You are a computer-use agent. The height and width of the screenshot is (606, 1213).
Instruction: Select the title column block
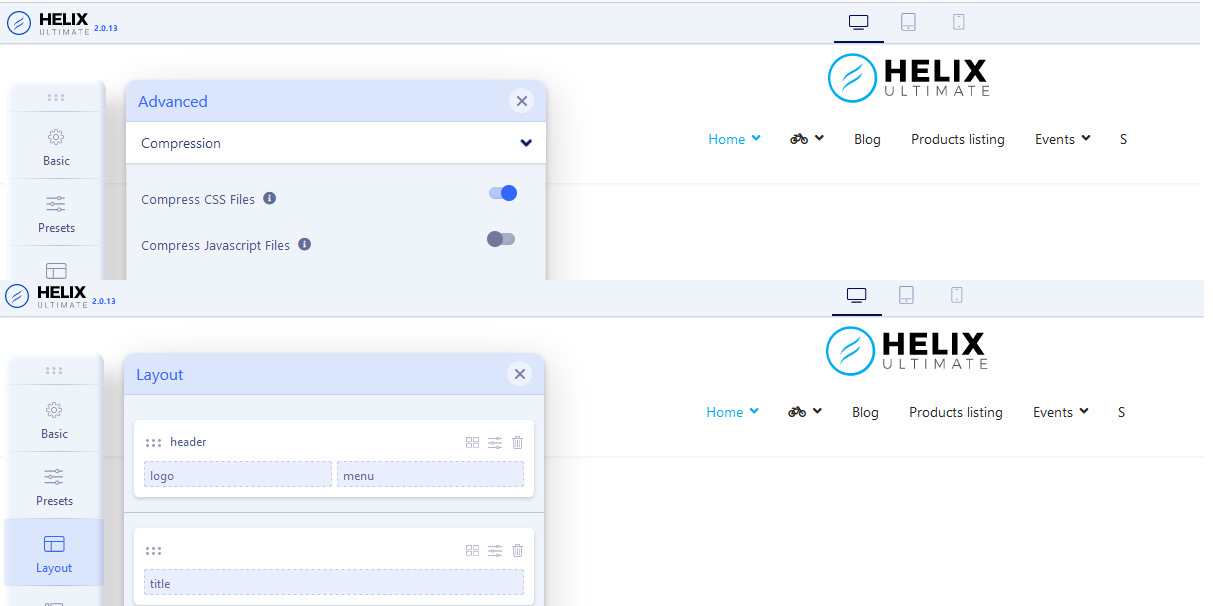click(334, 583)
